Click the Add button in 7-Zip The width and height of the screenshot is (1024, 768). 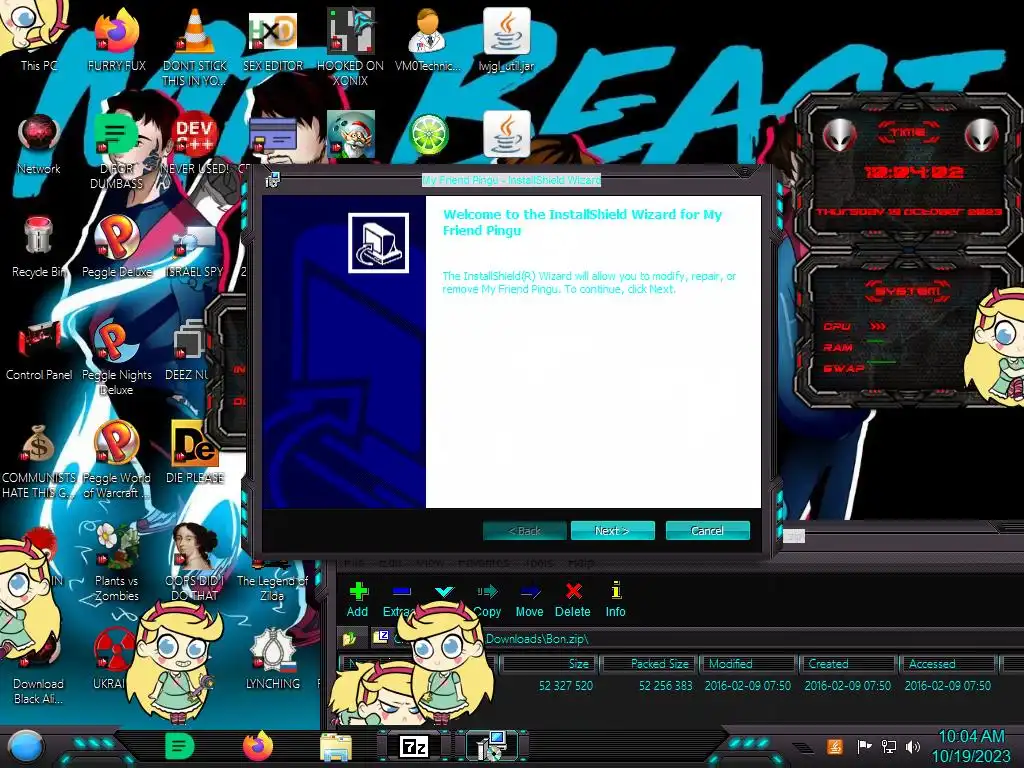[357, 600]
